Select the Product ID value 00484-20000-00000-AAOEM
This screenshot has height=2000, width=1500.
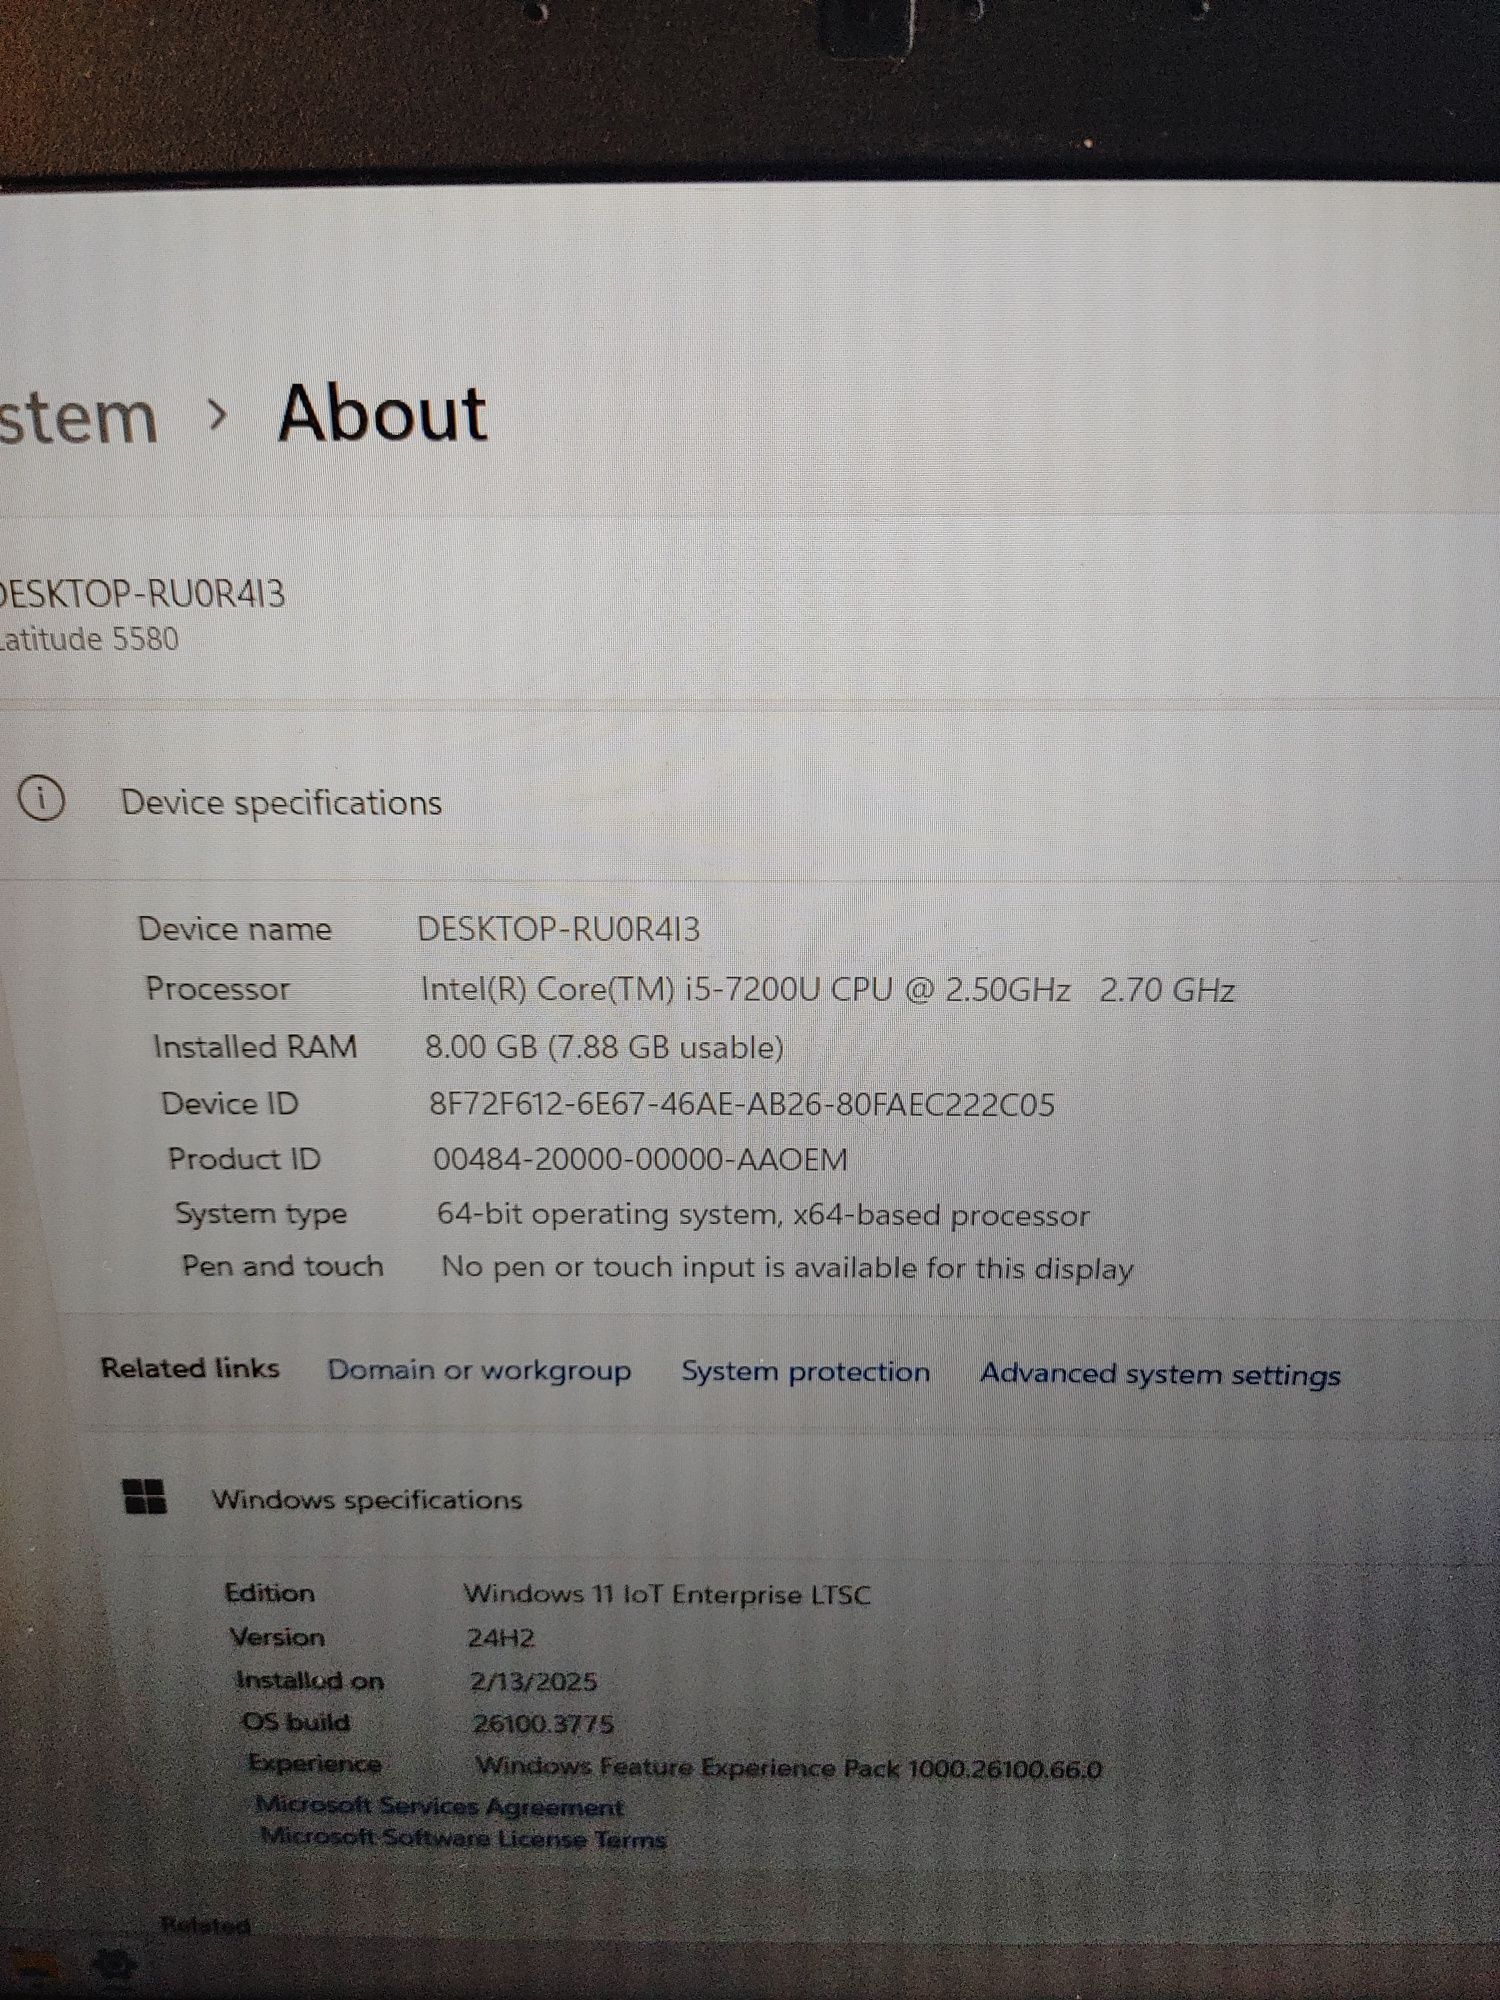point(640,1159)
